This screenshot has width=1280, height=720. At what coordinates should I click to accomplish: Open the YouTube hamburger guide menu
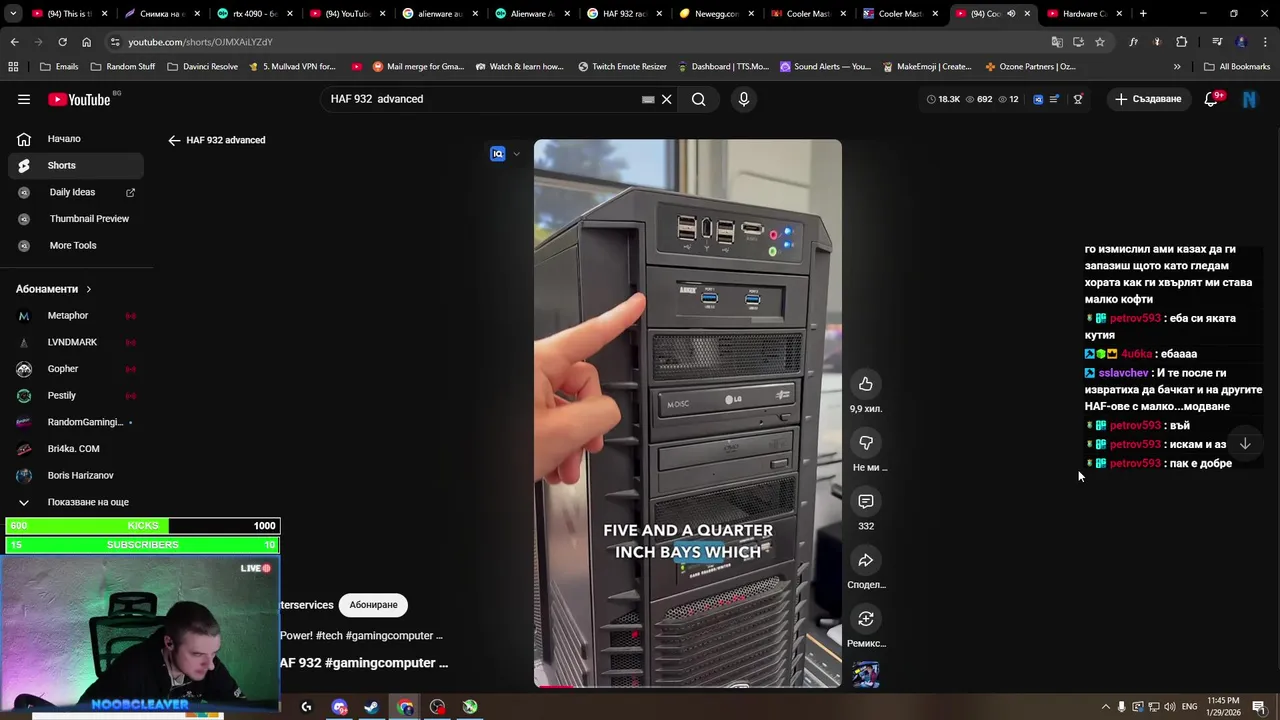(24, 99)
